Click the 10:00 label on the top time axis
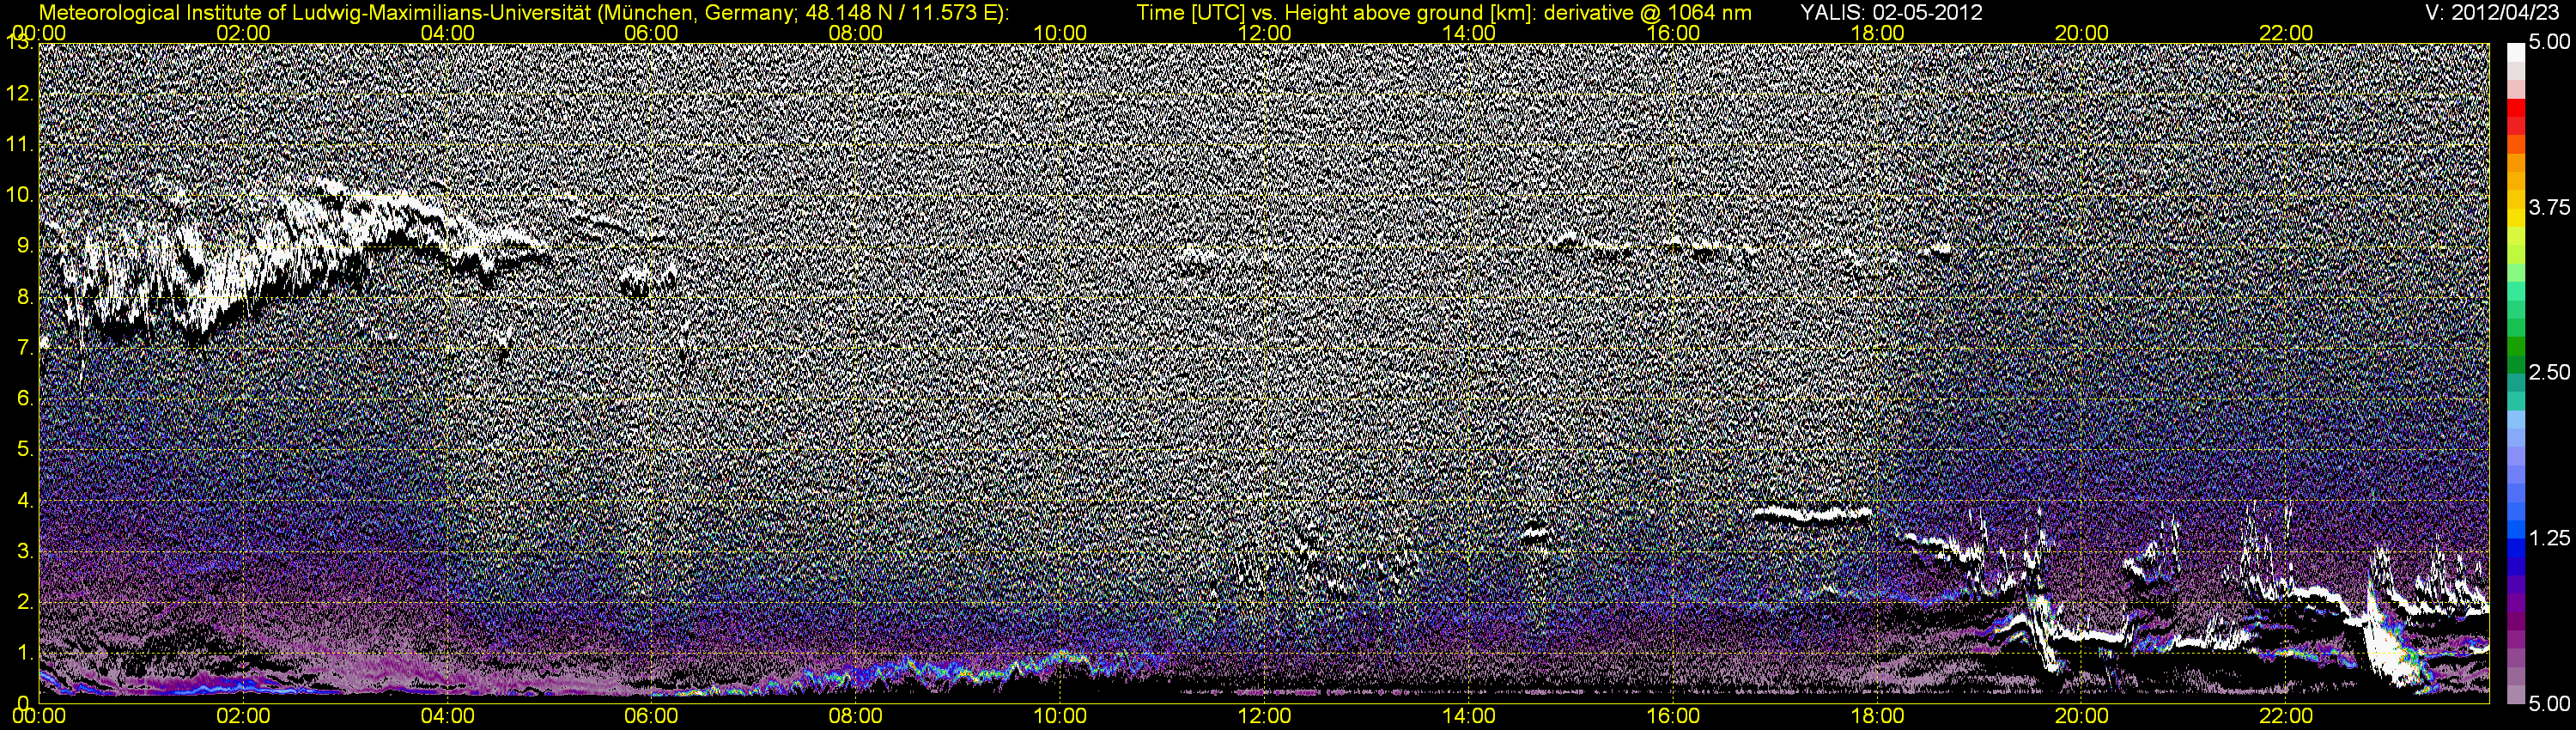The image size is (2576, 730). tap(1060, 33)
